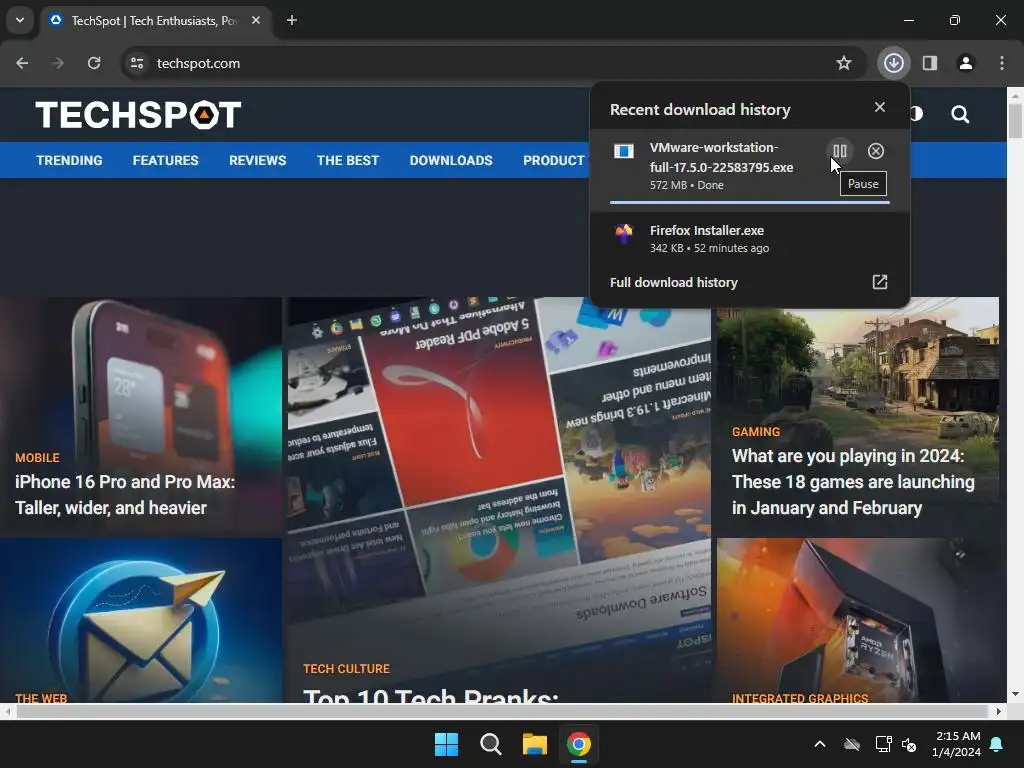Go back to the previous page
The image size is (1024, 768).
(22, 63)
